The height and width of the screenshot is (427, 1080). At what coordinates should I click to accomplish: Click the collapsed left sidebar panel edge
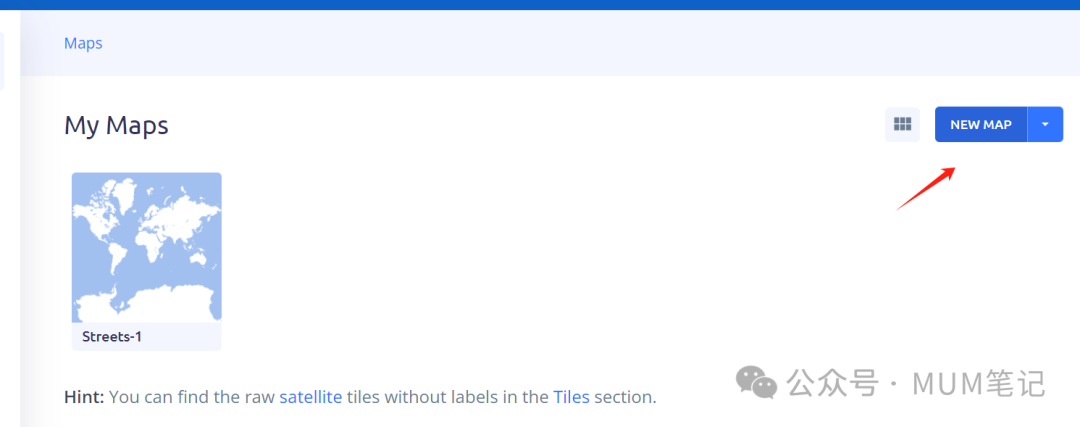tap(2, 61)
